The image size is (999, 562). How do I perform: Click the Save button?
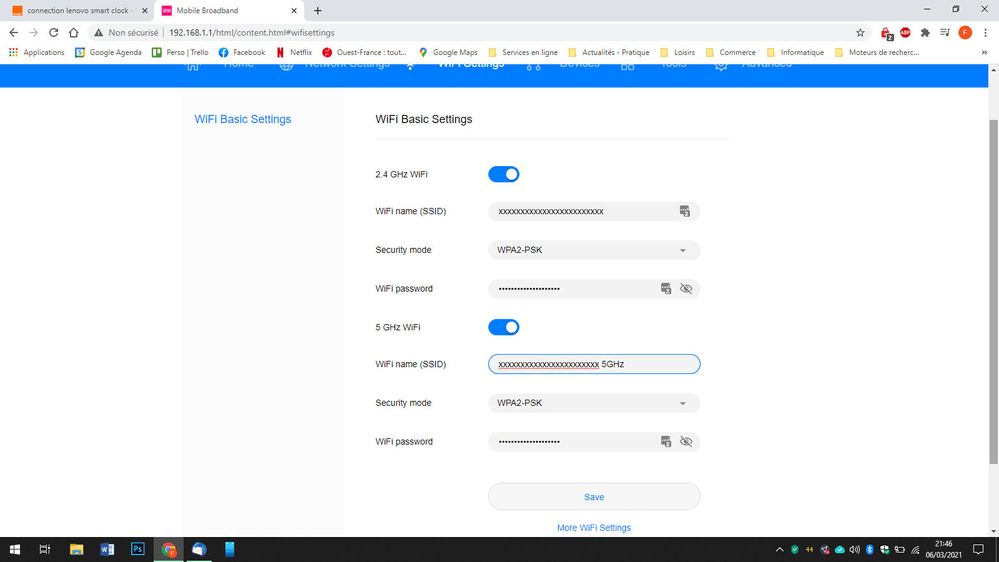(593, 497)
